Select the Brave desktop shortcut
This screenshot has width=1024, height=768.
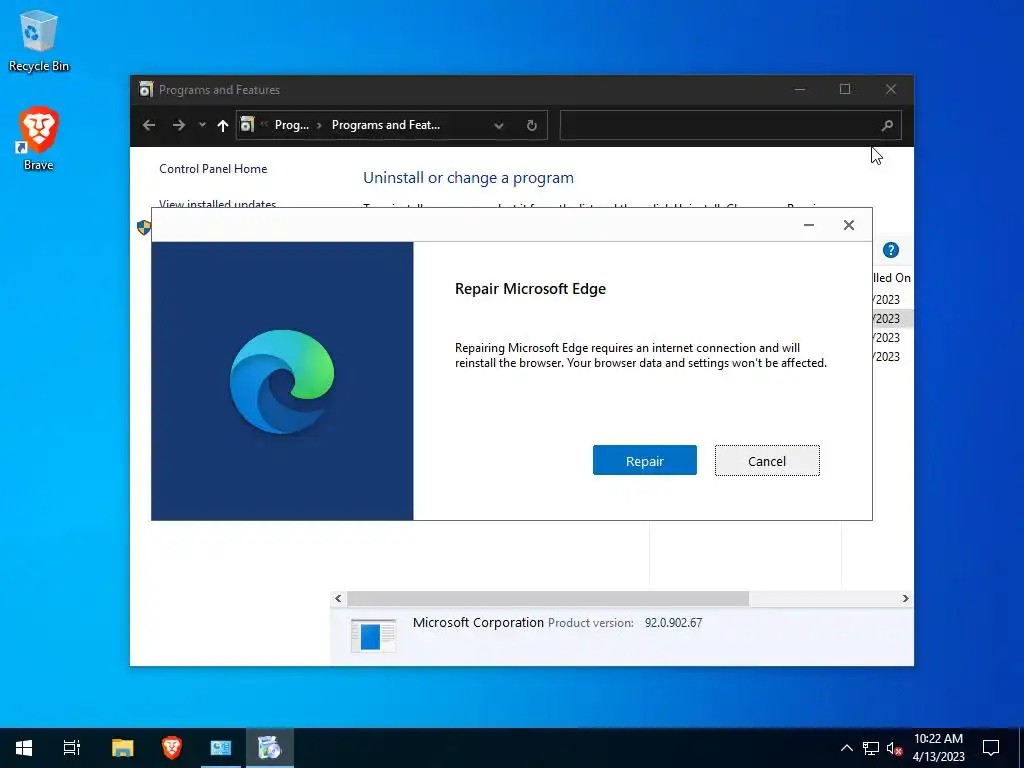click(x=39, y=139)
